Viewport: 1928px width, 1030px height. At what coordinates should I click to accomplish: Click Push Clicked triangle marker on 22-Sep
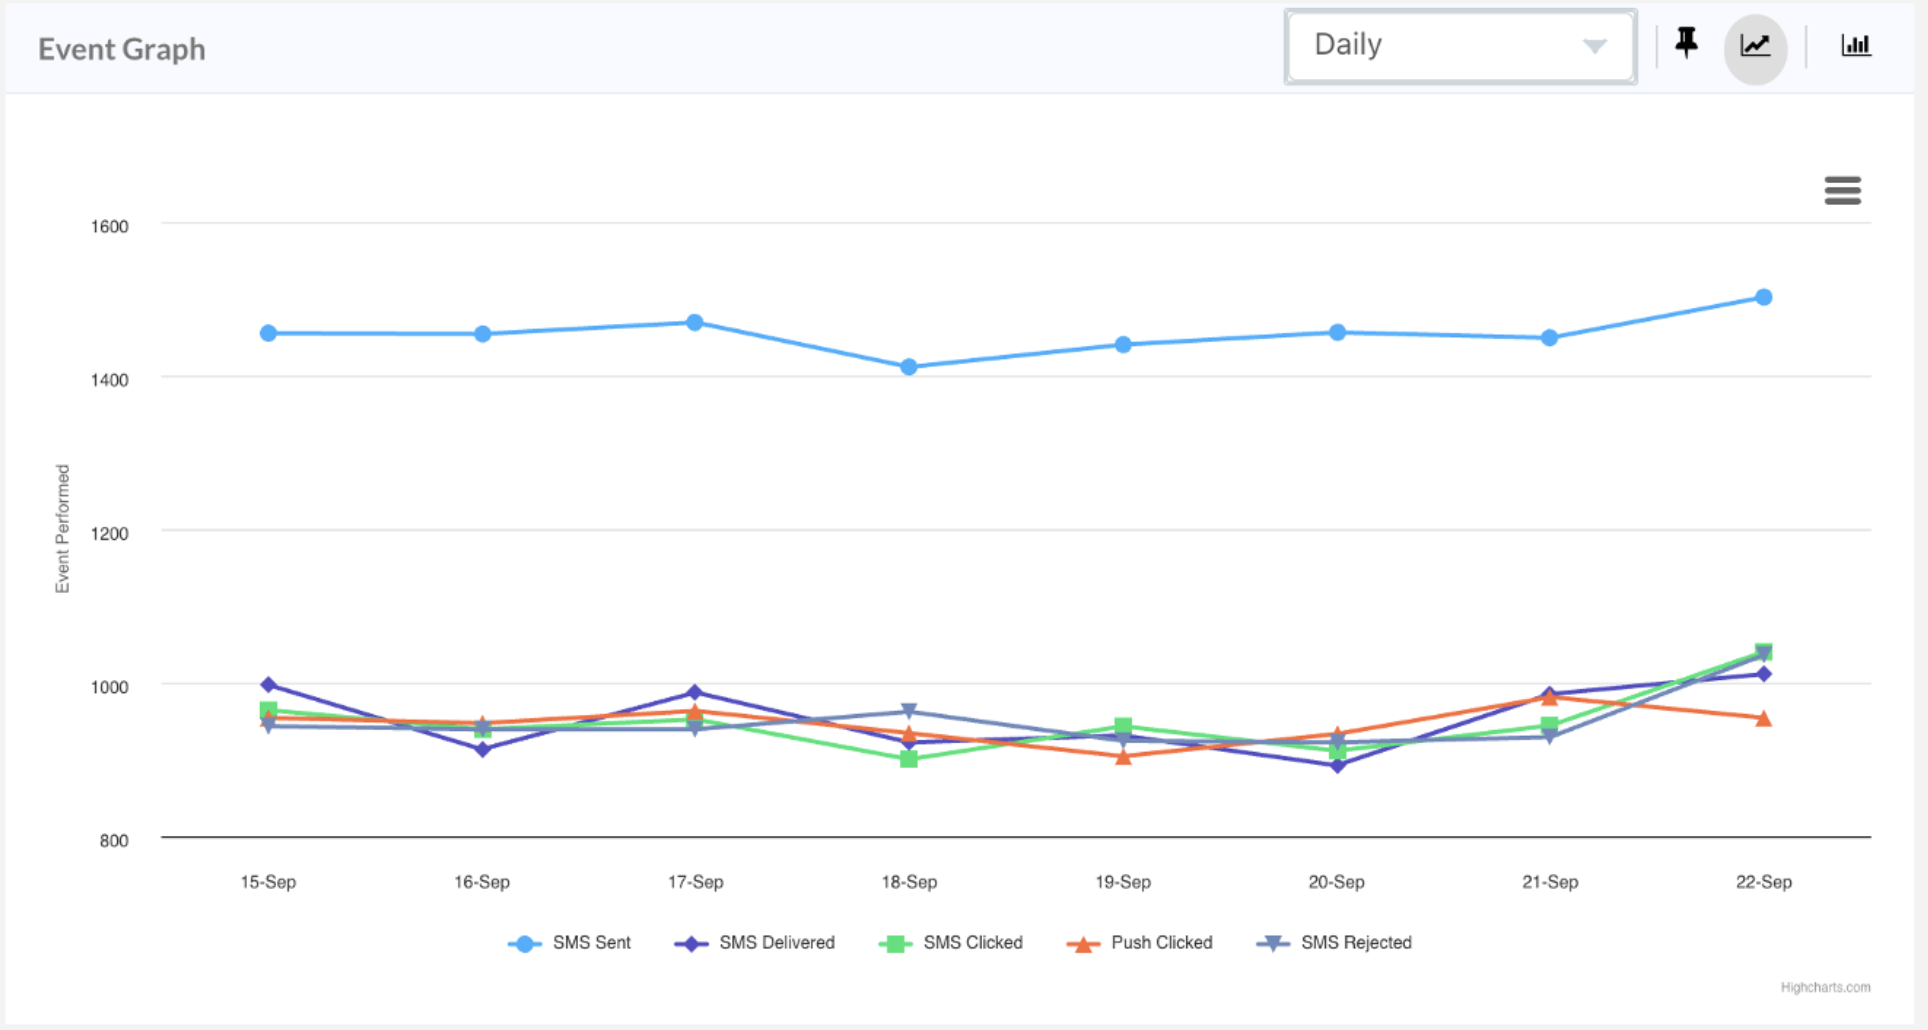coord(1764,718)
